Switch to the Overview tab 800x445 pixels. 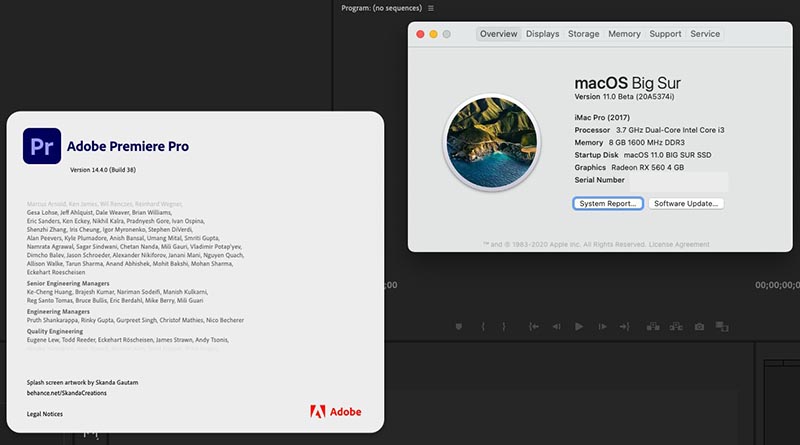pyautogui.click(x=498, y=34)
